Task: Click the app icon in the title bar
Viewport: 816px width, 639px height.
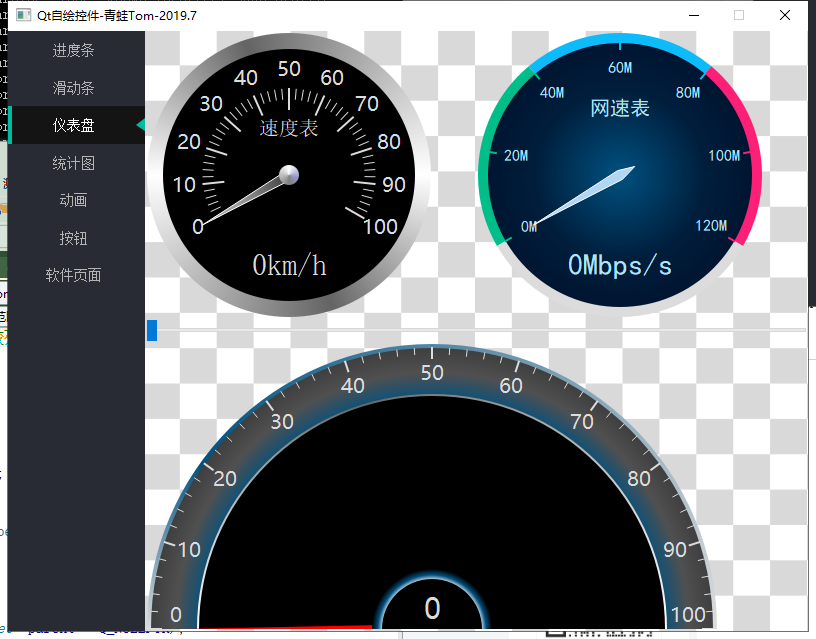Action: click(24, 15)
